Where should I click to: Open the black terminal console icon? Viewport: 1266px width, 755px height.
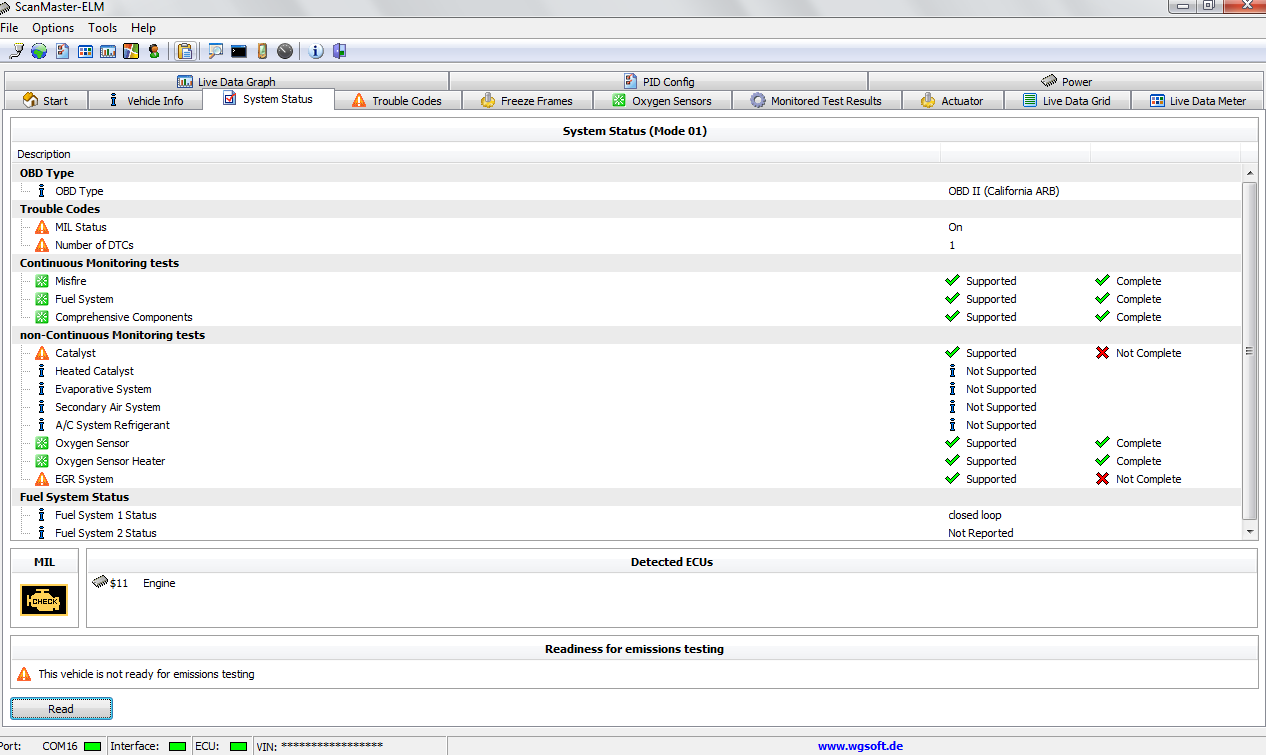pos(238,51)
